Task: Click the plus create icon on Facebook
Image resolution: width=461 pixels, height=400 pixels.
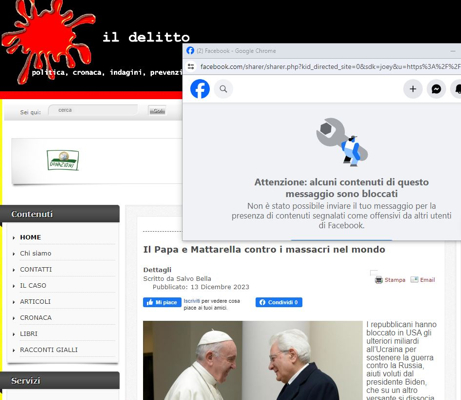Action: pos(413,89)
